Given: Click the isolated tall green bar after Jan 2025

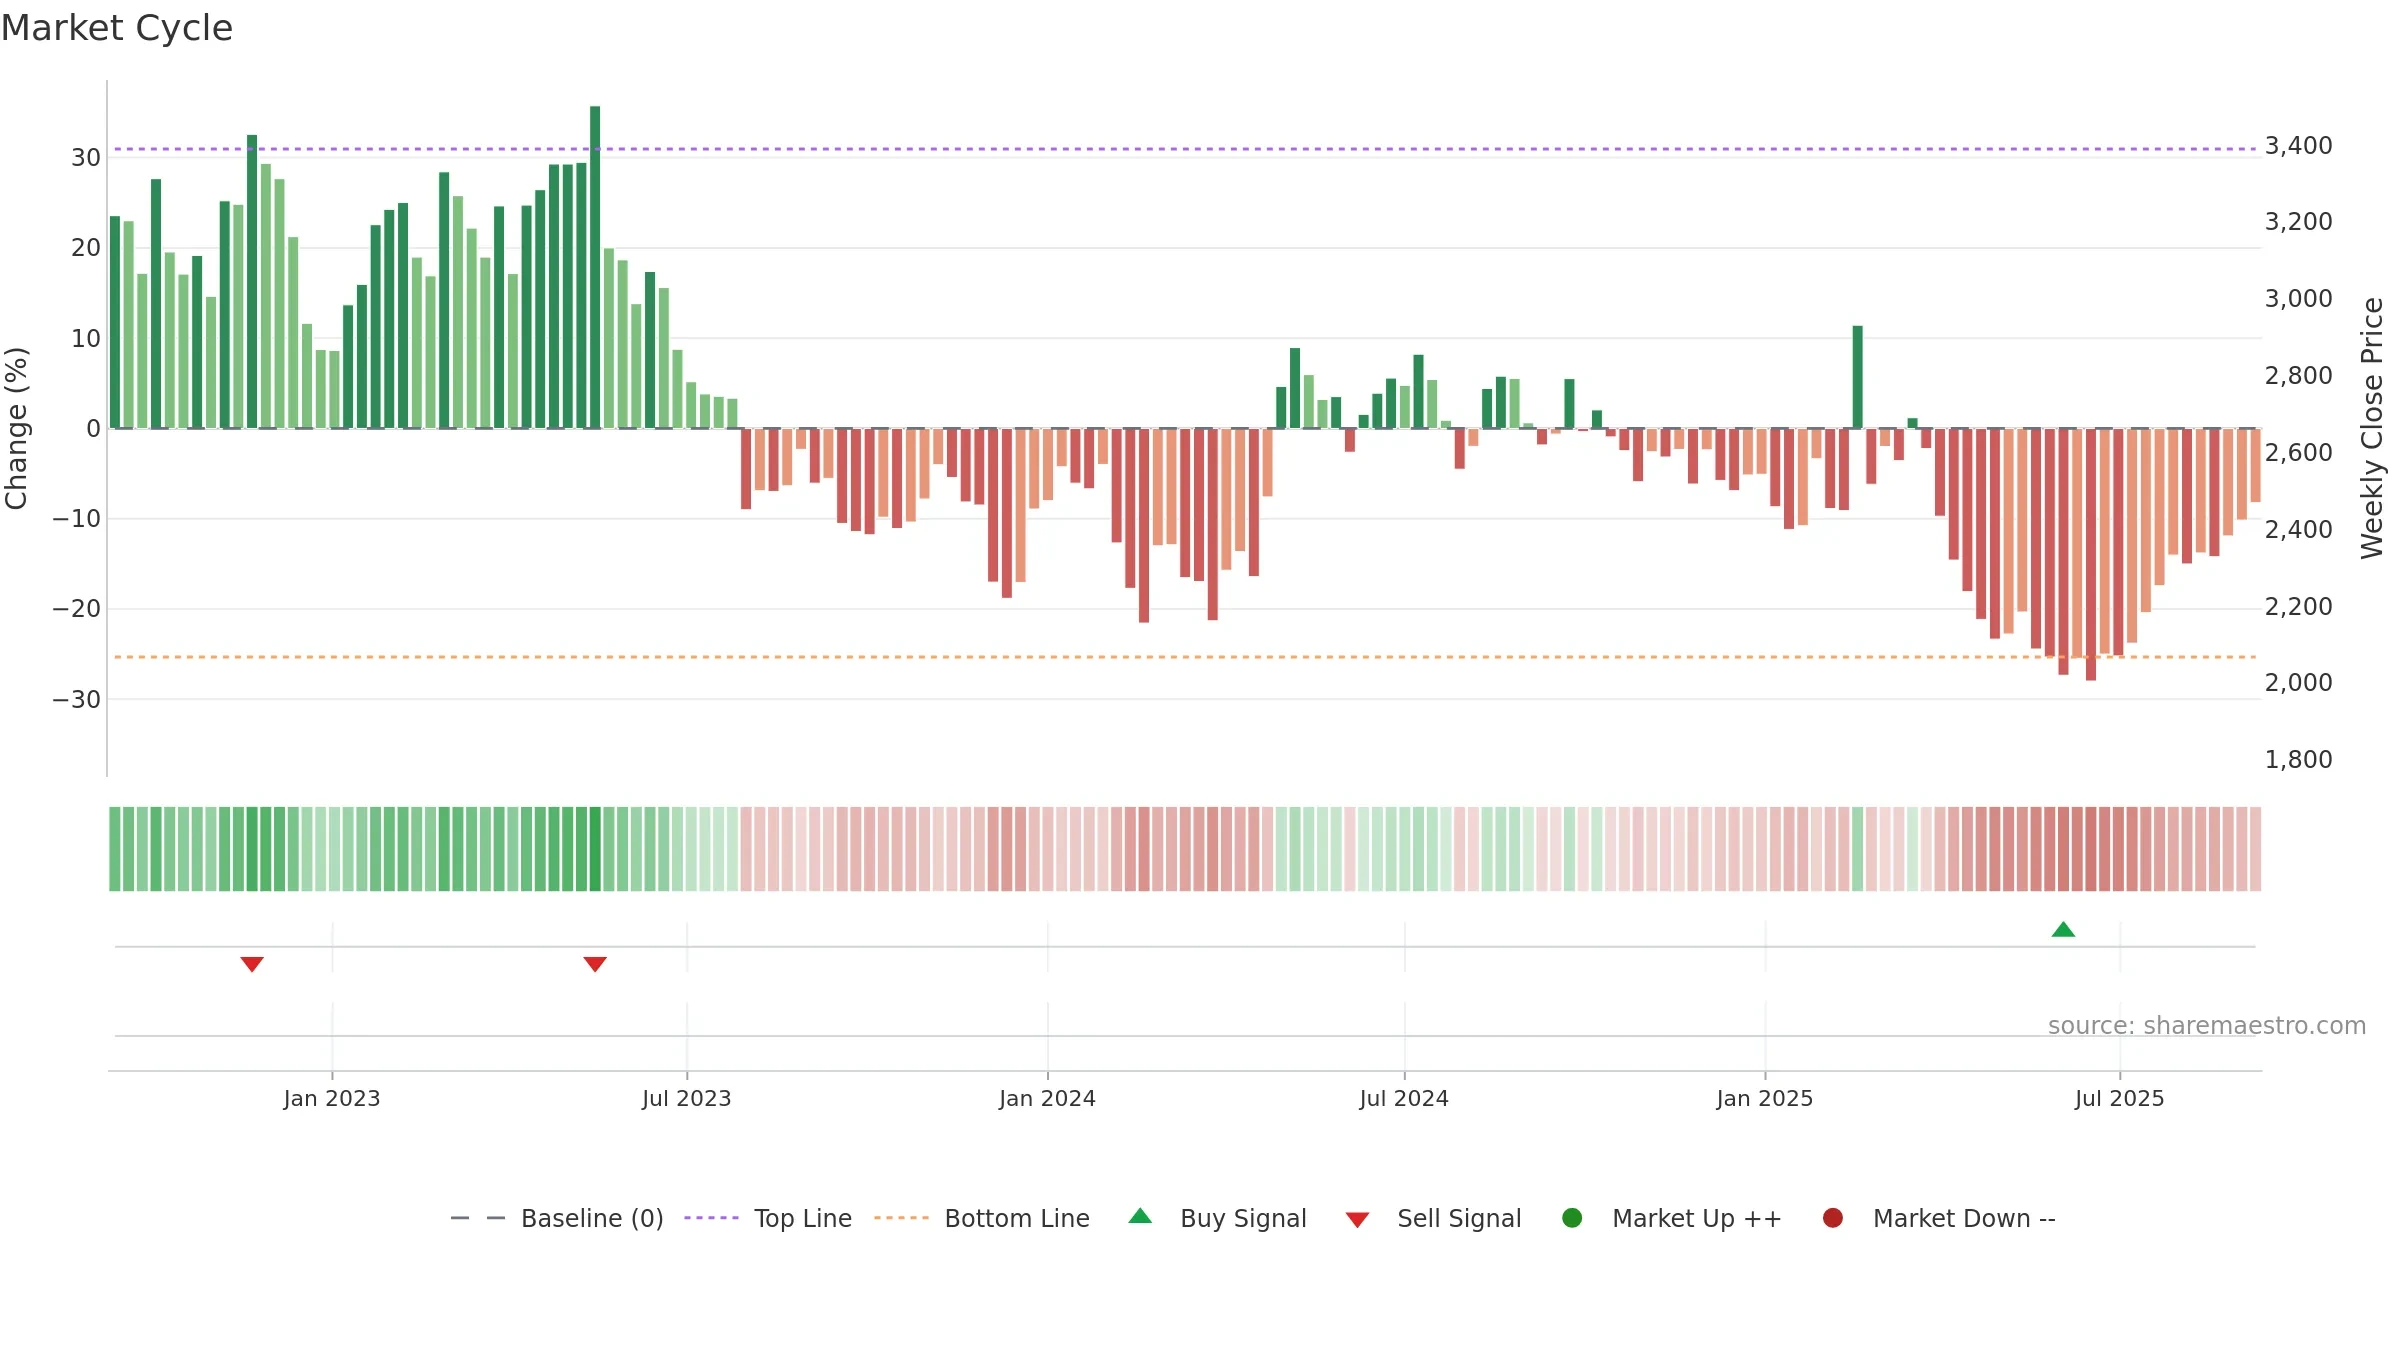Looking at the screenshot, I should 1857,377.
